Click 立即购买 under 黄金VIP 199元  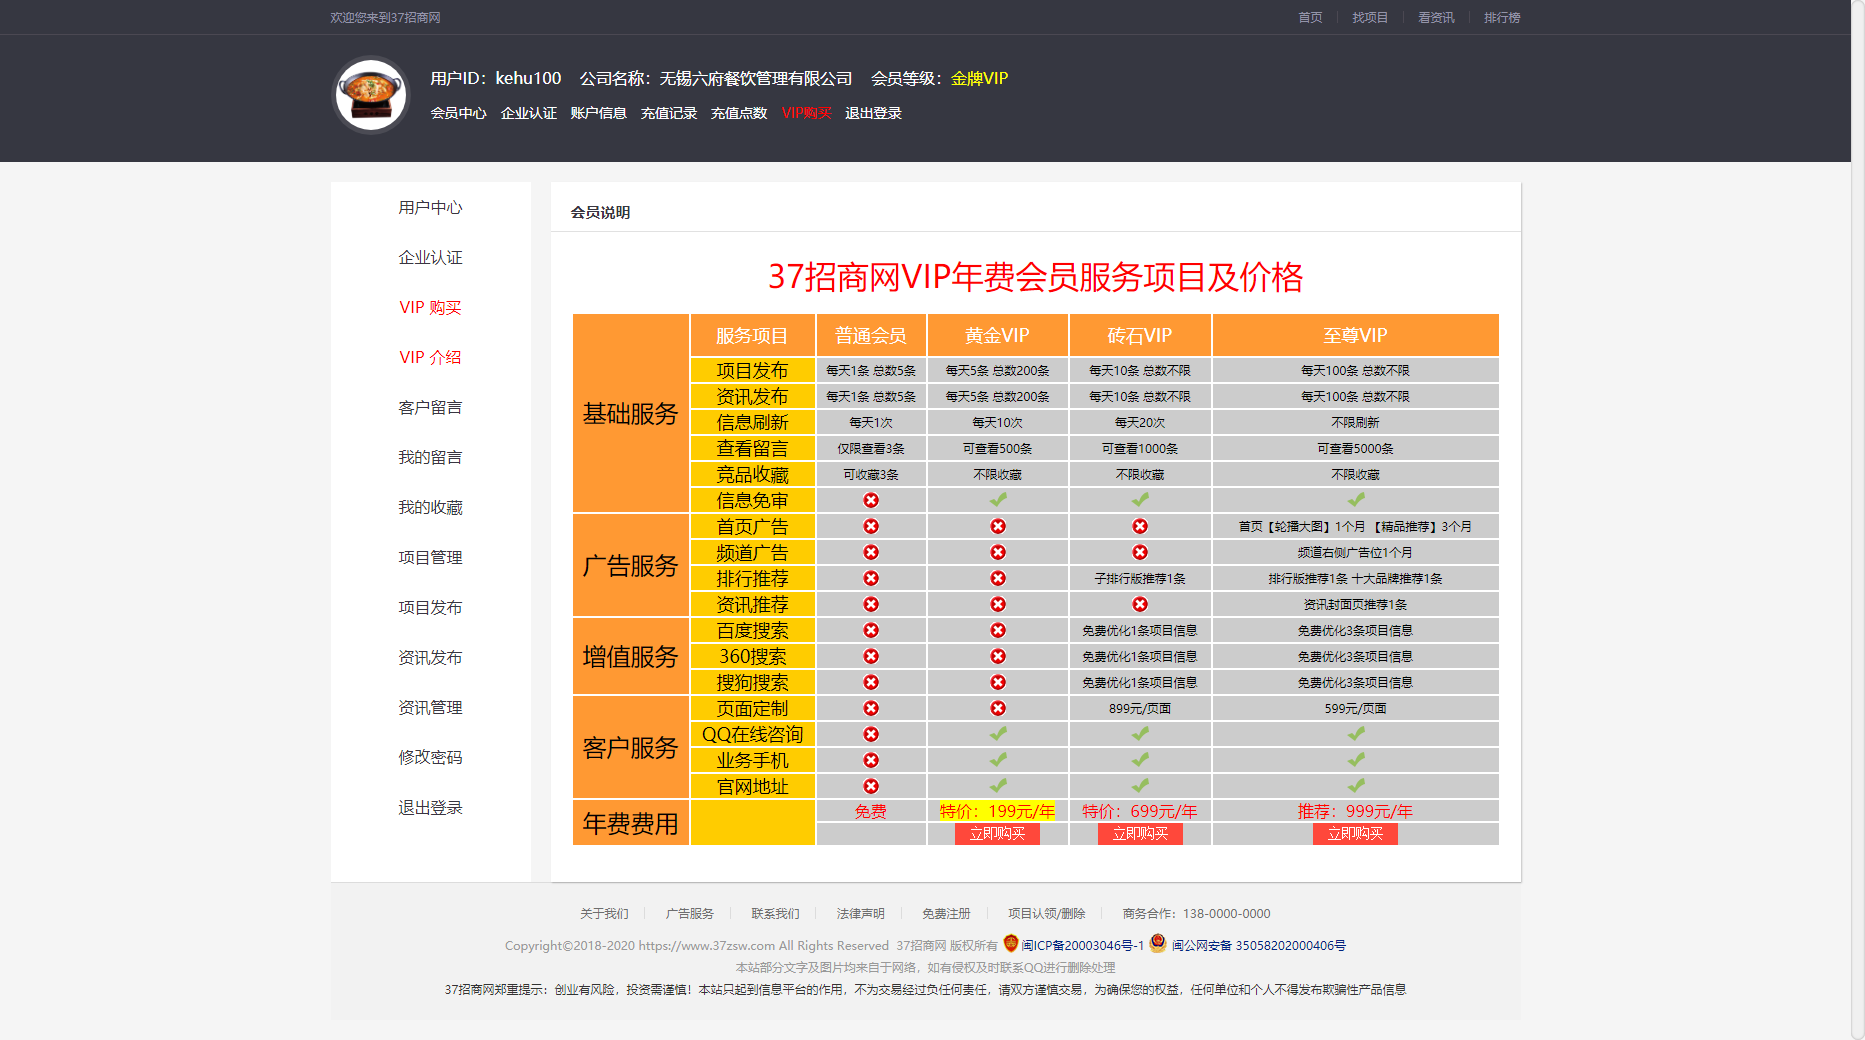(x=998, y=834)
